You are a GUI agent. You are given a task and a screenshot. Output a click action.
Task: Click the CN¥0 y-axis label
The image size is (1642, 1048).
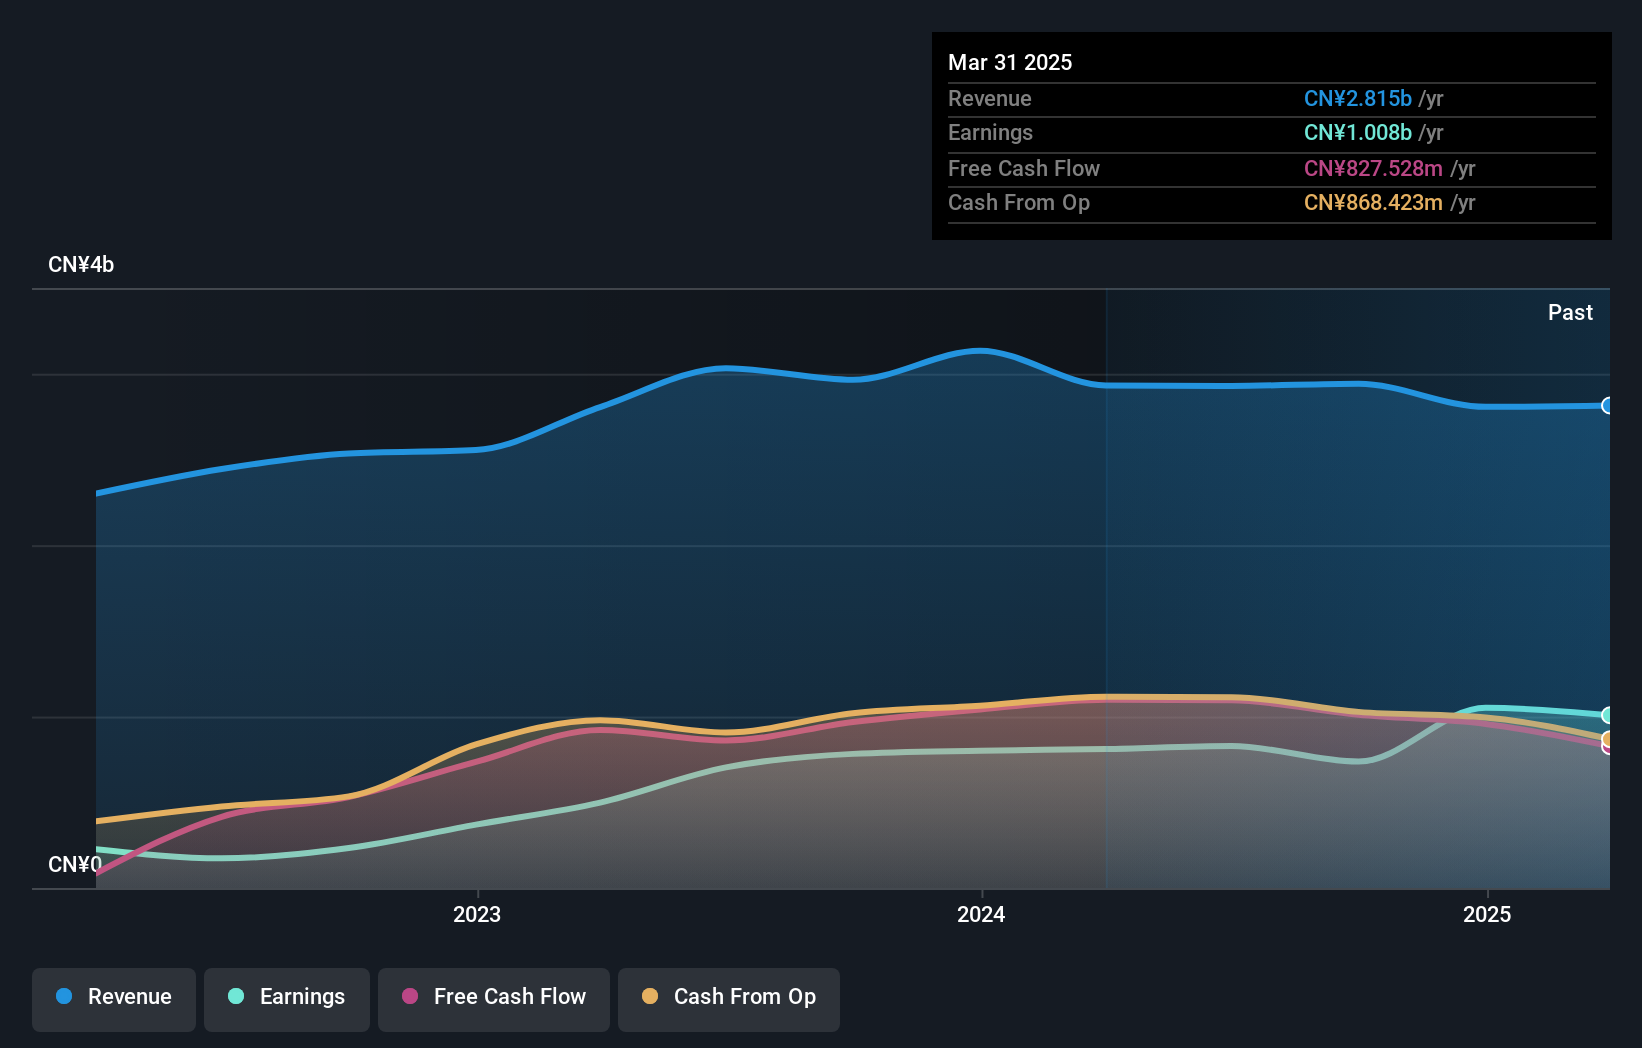[x=75, y=864]
